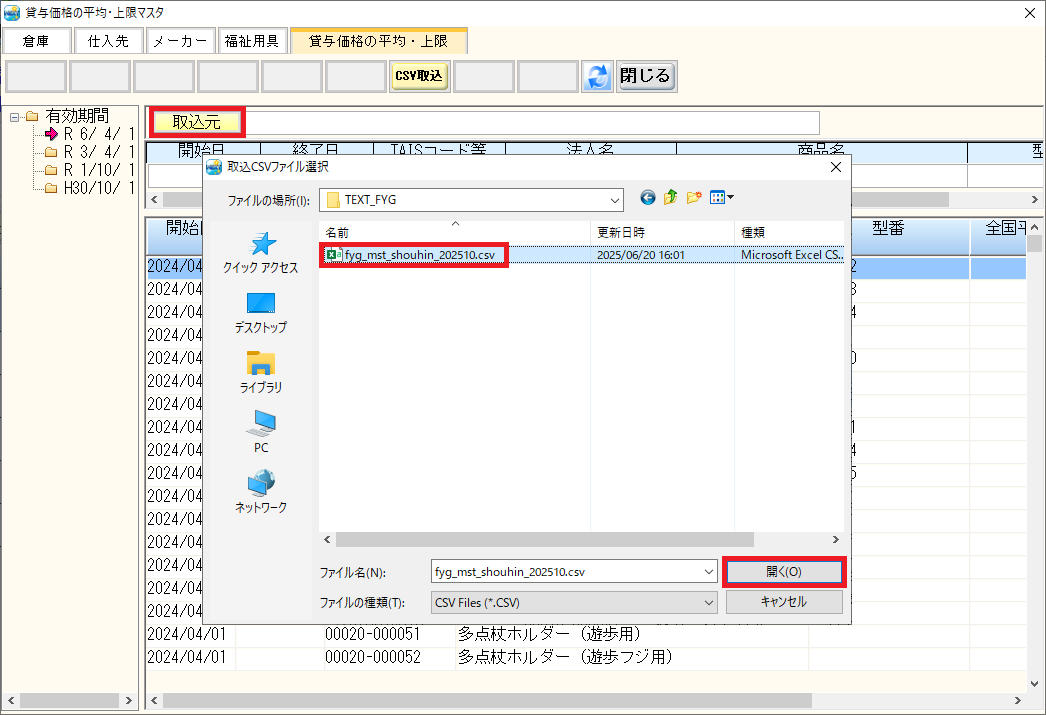The height and width of the screenshot is (715, 1046).
Task: Switch to the 福祉用具 tab
Action: coord(252,41)
